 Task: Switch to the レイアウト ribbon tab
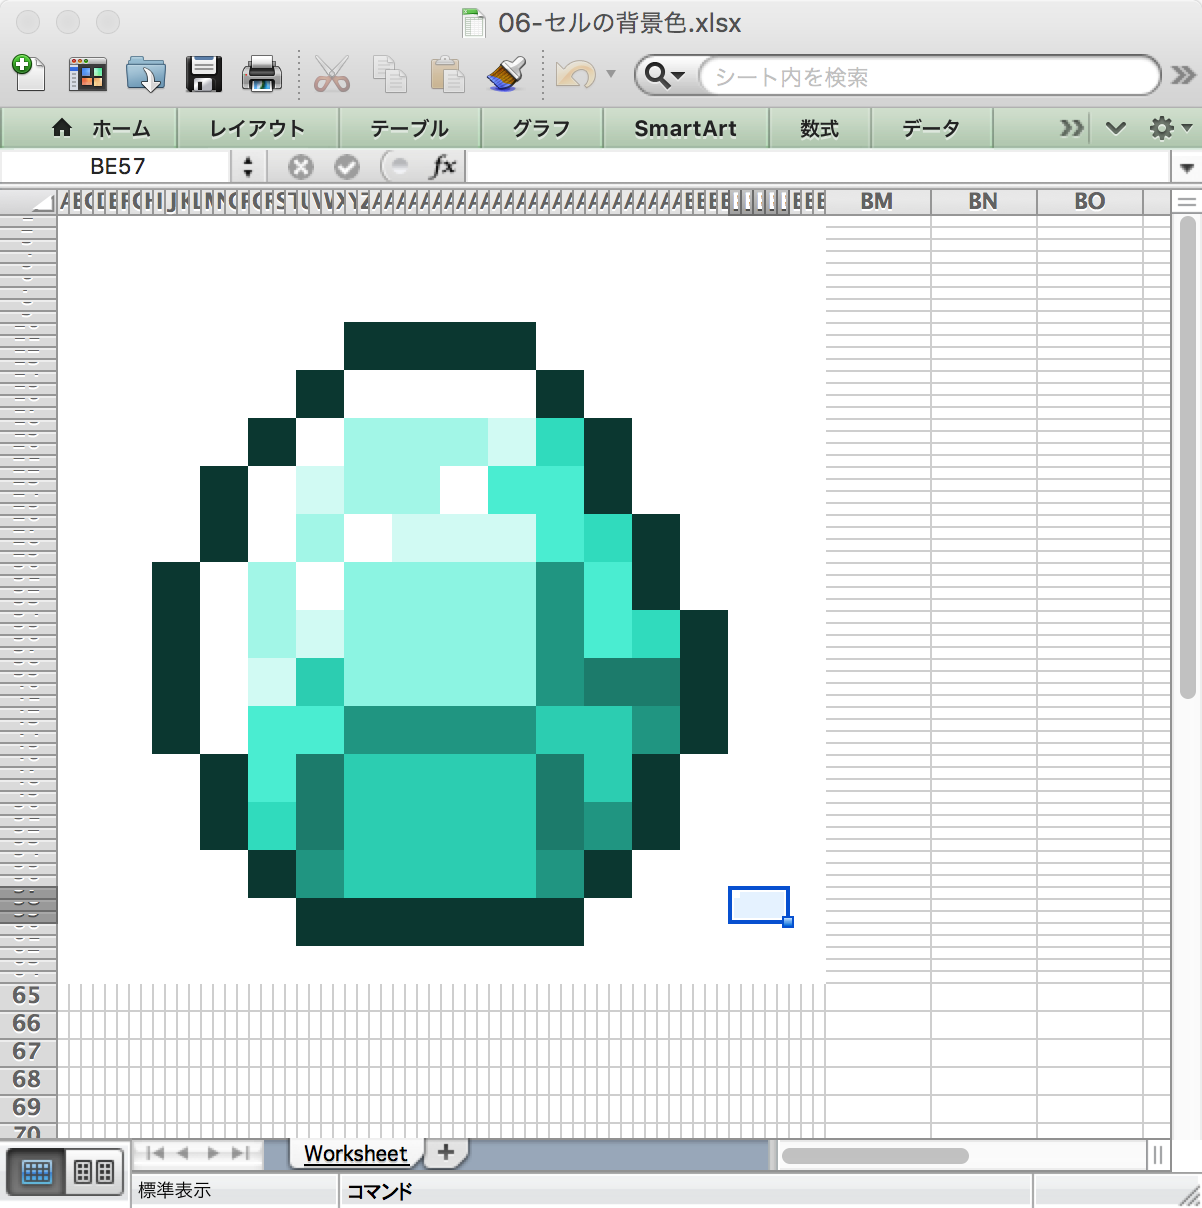pyautogui.click(x=257, y=128)
